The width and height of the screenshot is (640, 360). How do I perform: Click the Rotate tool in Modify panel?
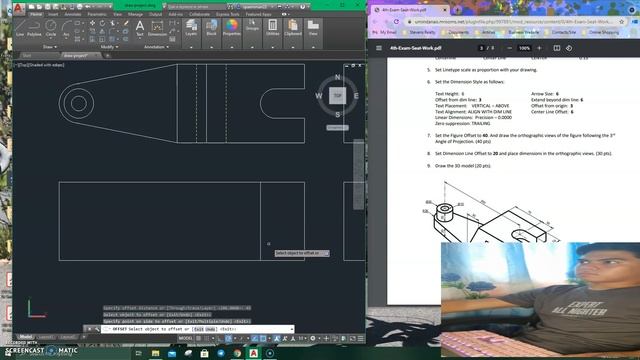[x=102, y=23]
